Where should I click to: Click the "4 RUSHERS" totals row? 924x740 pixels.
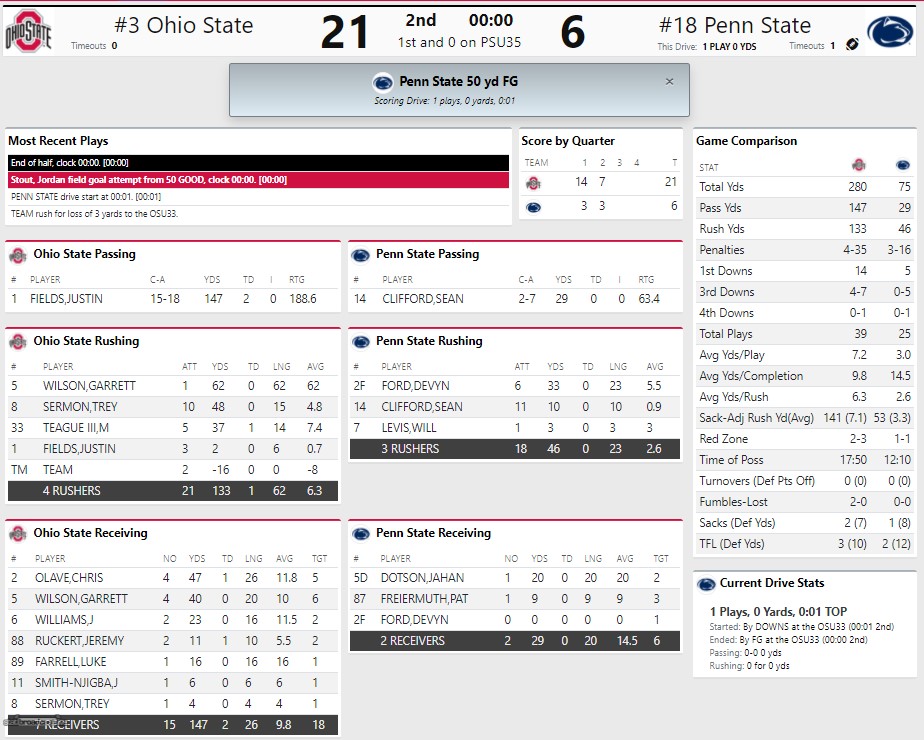(x=173, y=491)
